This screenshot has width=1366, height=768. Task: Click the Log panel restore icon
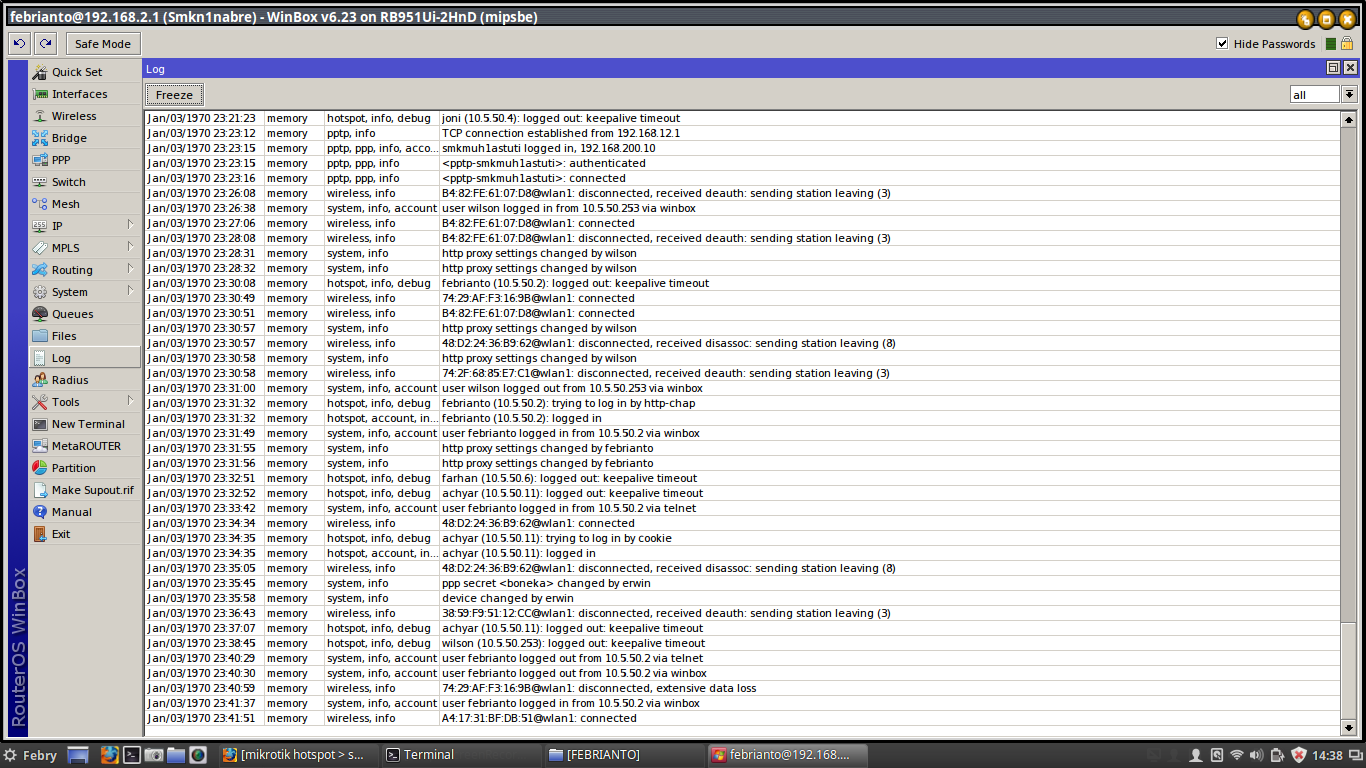[x=1333, y=68]
